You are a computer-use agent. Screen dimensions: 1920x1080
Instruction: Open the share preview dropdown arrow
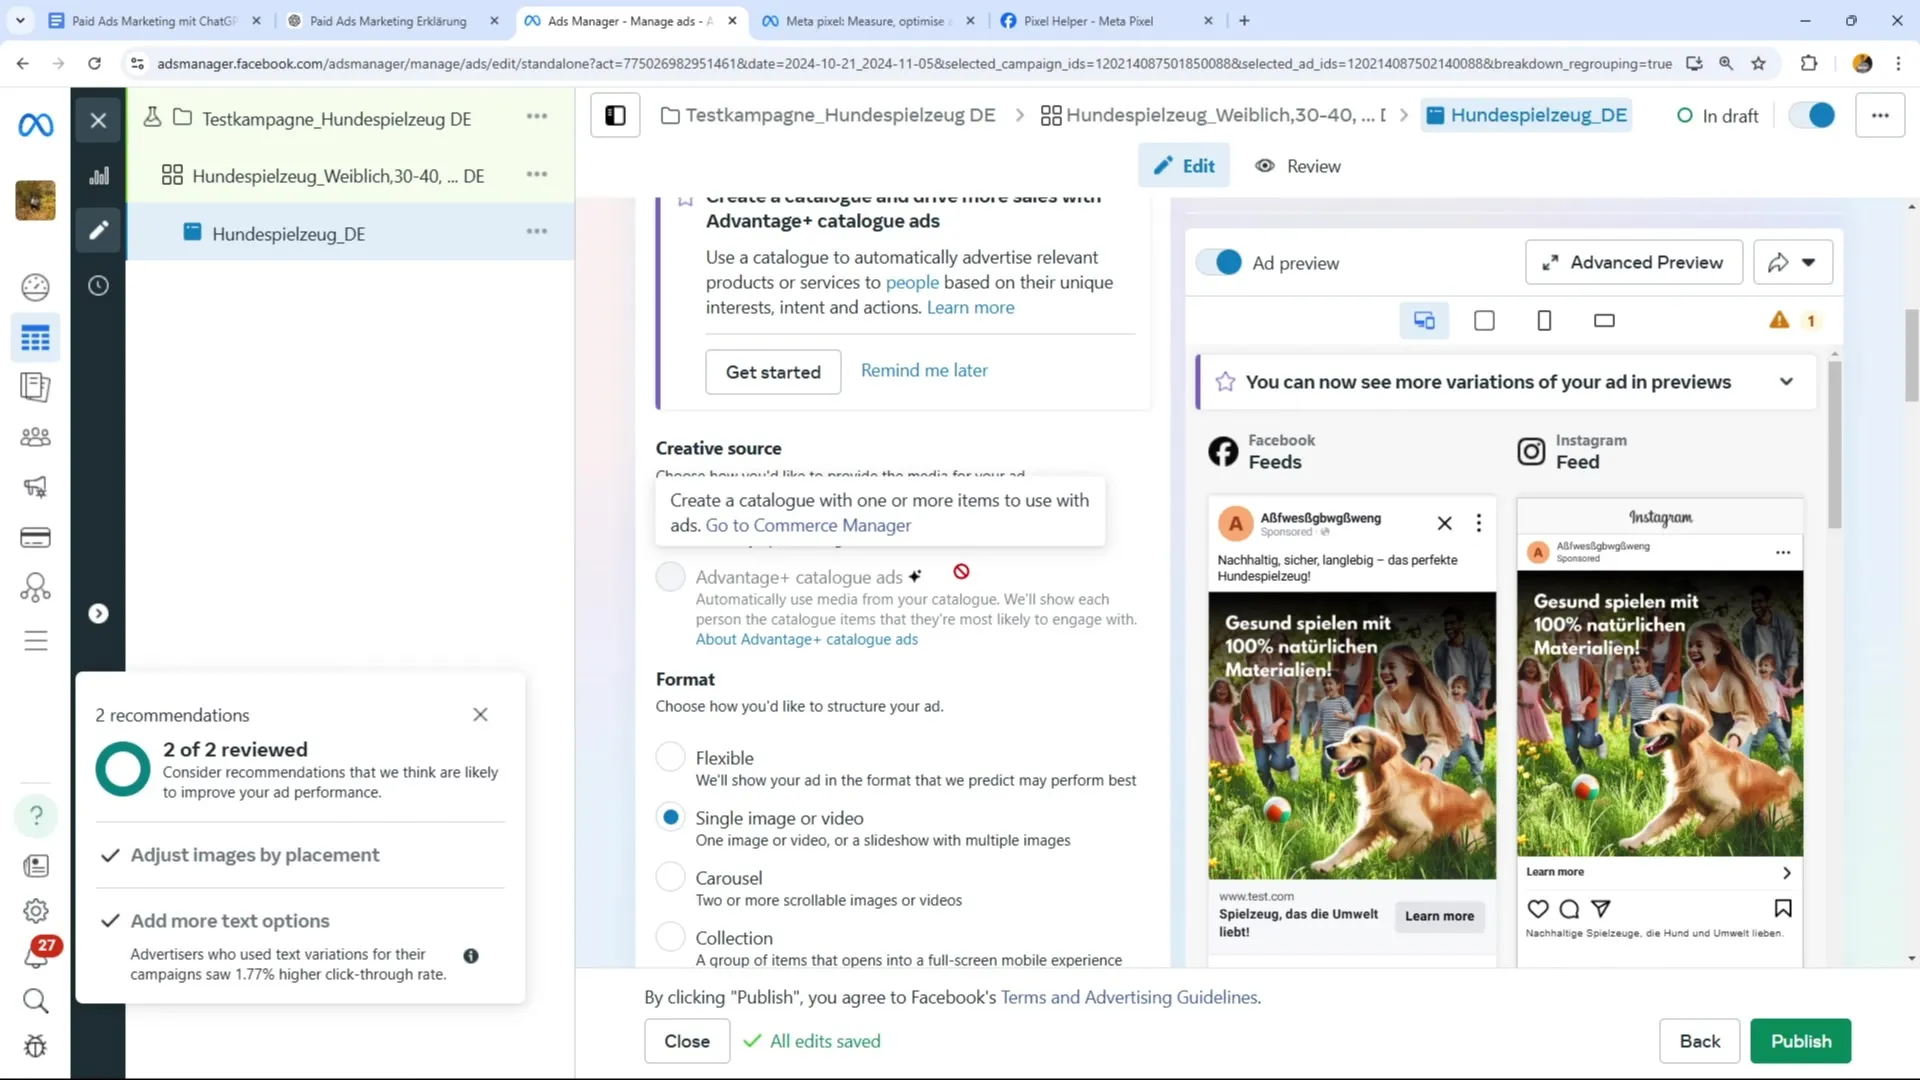[x=1808, y=263]
